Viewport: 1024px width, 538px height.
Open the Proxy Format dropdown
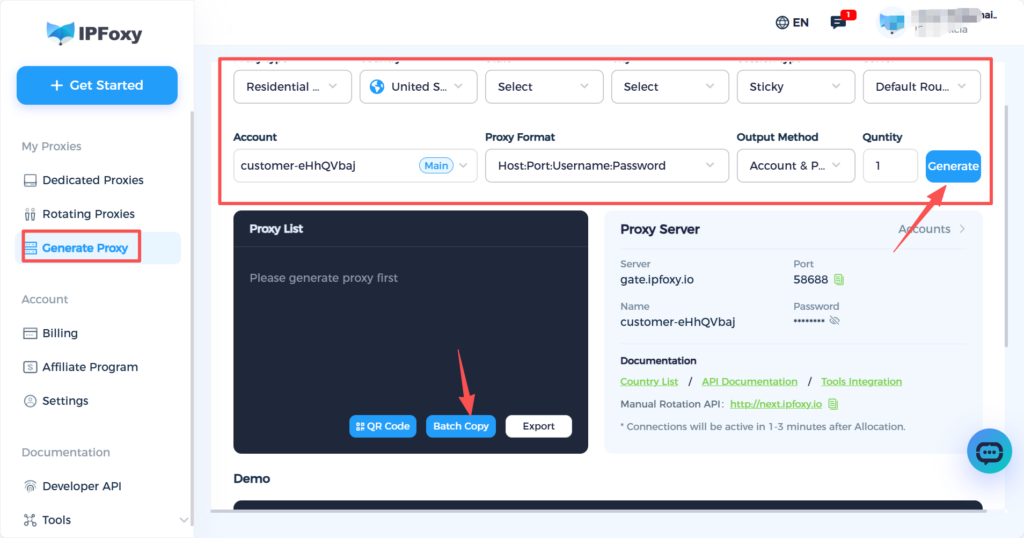[606, 166]
